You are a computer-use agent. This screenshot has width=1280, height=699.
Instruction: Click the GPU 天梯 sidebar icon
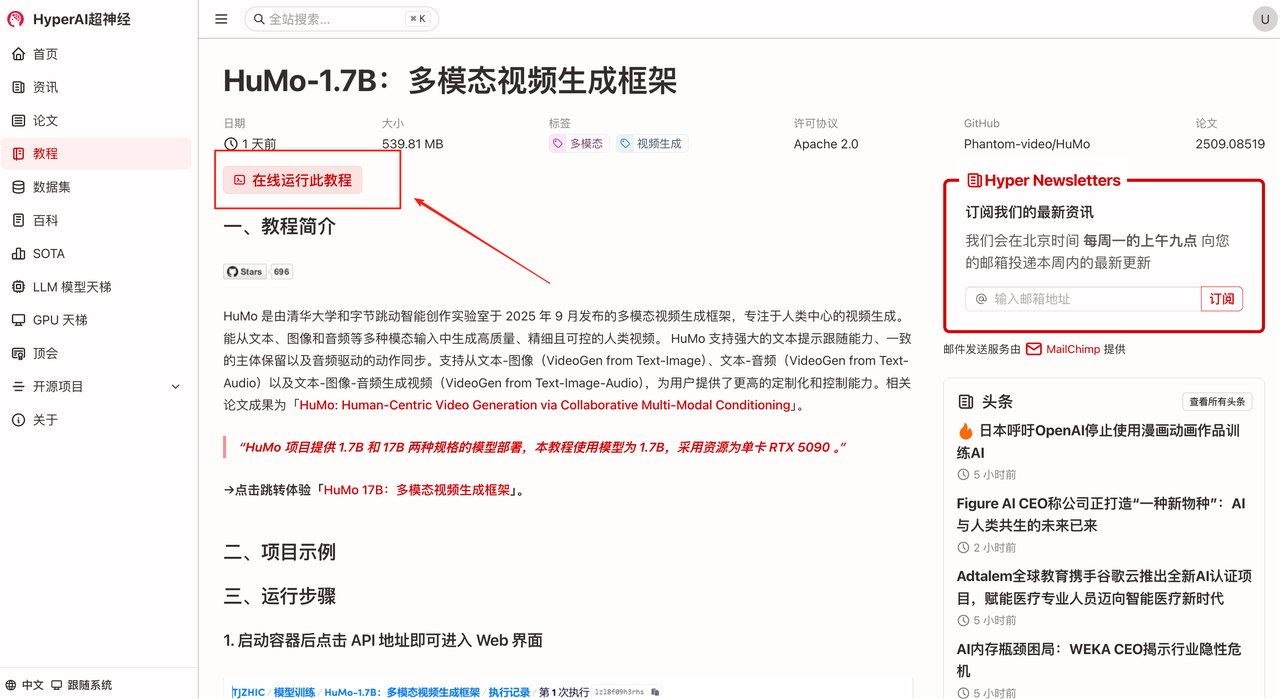tap(19, 319)
